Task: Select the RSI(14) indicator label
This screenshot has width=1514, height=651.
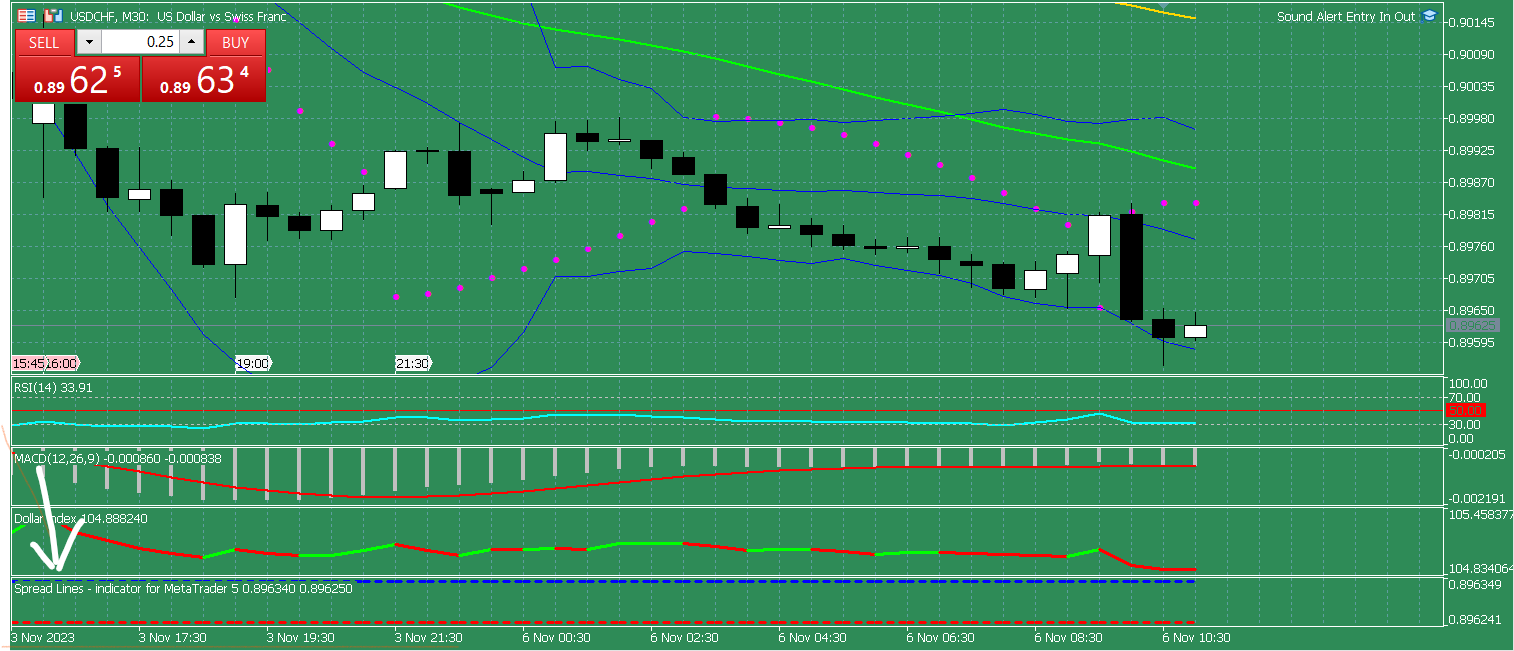Action: pos(44,387)
